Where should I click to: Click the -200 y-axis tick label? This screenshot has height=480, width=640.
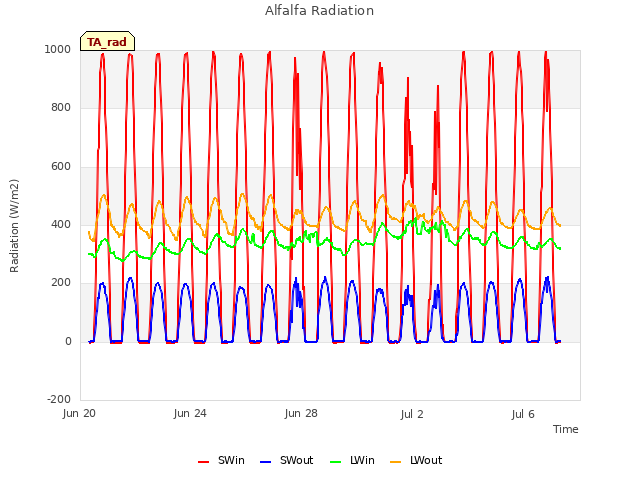coord(59,399)
